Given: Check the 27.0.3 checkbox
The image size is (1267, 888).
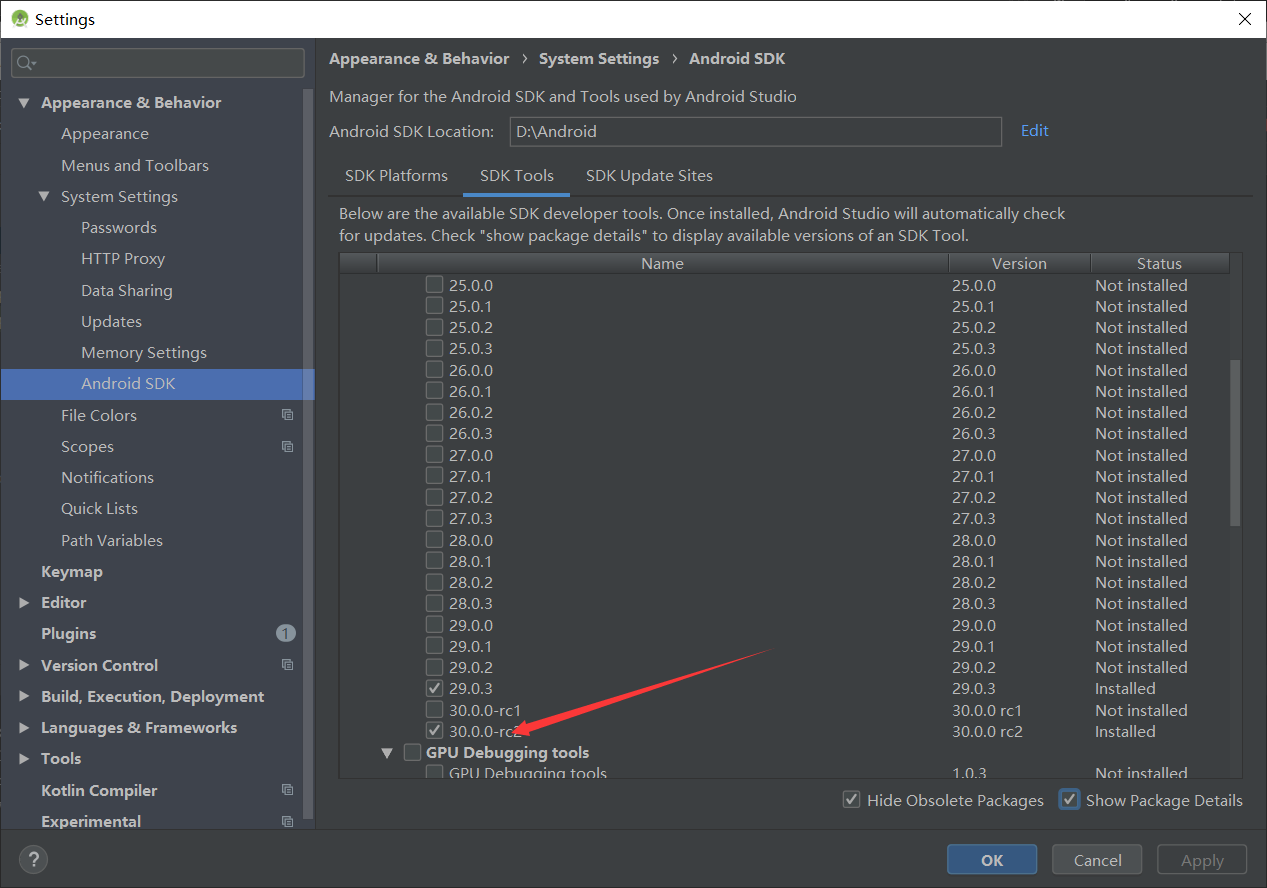Looking at the screenshot, I should [x=434, y=518].
